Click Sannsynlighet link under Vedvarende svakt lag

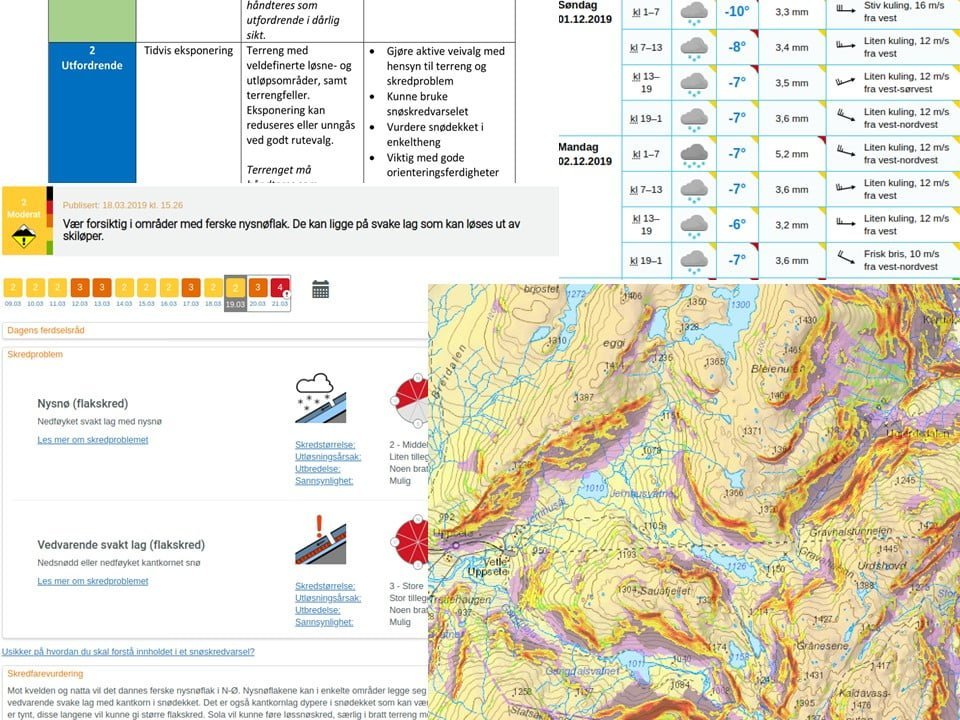coord(324,622)
